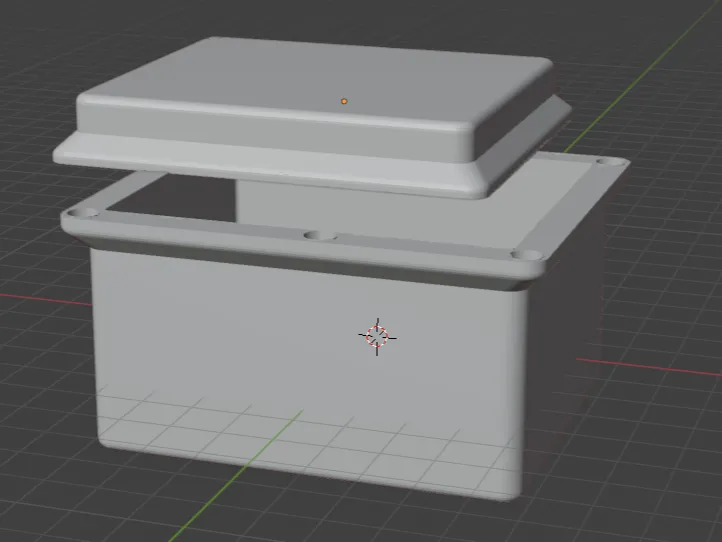The height and width of the screenshot is (542, 722).
Task: Click the front-left corner screw hole of the box
Action: [82, 213]
